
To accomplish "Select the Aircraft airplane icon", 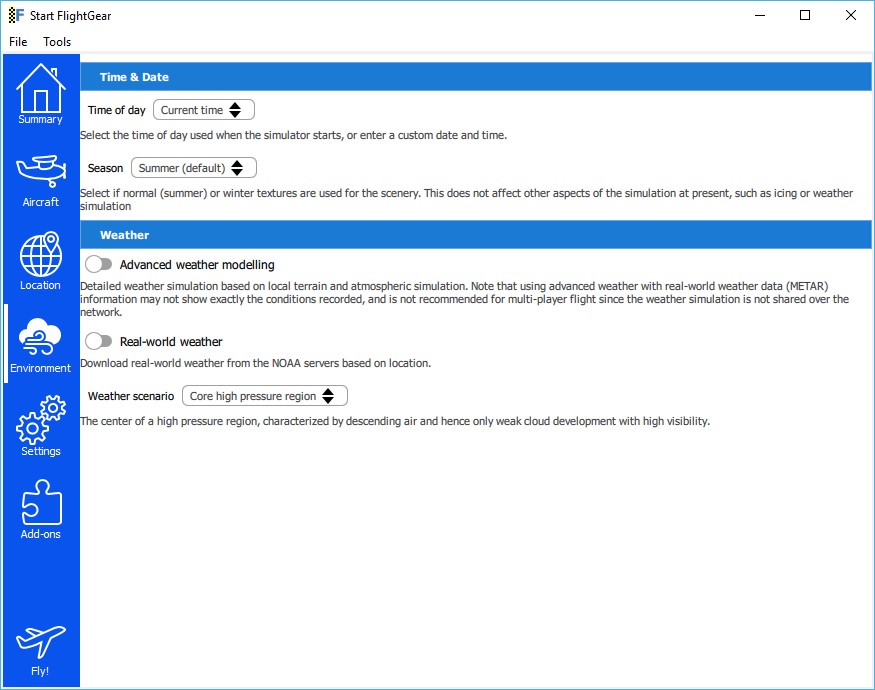I will tap(41, 171).
